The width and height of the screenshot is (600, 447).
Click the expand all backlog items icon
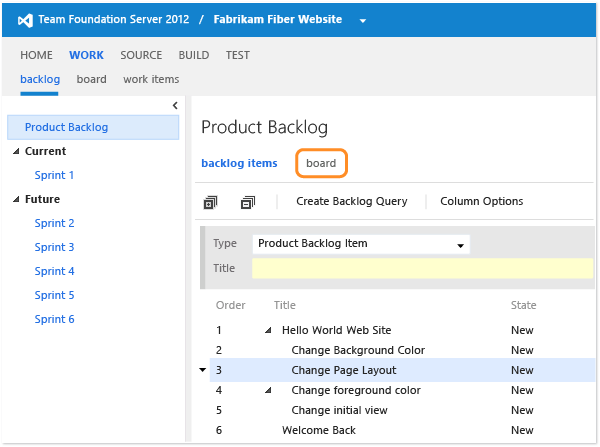(210, 202)
